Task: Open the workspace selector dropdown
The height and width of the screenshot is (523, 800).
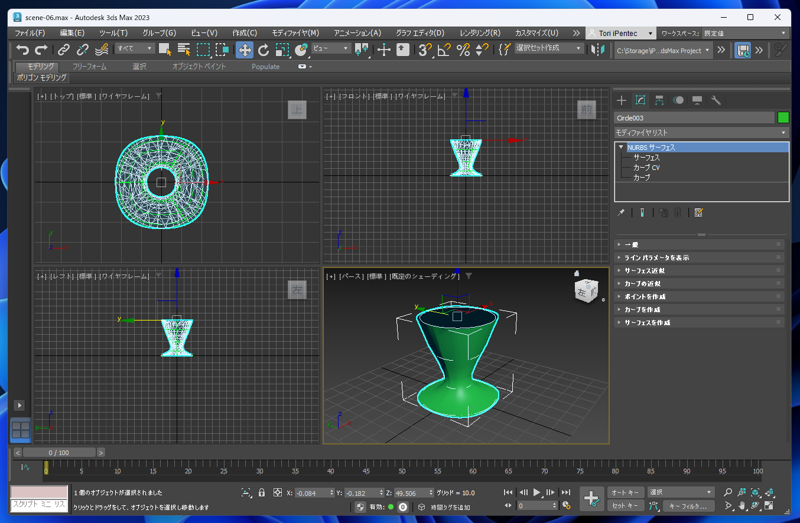Action: click(x=745, y=33)
